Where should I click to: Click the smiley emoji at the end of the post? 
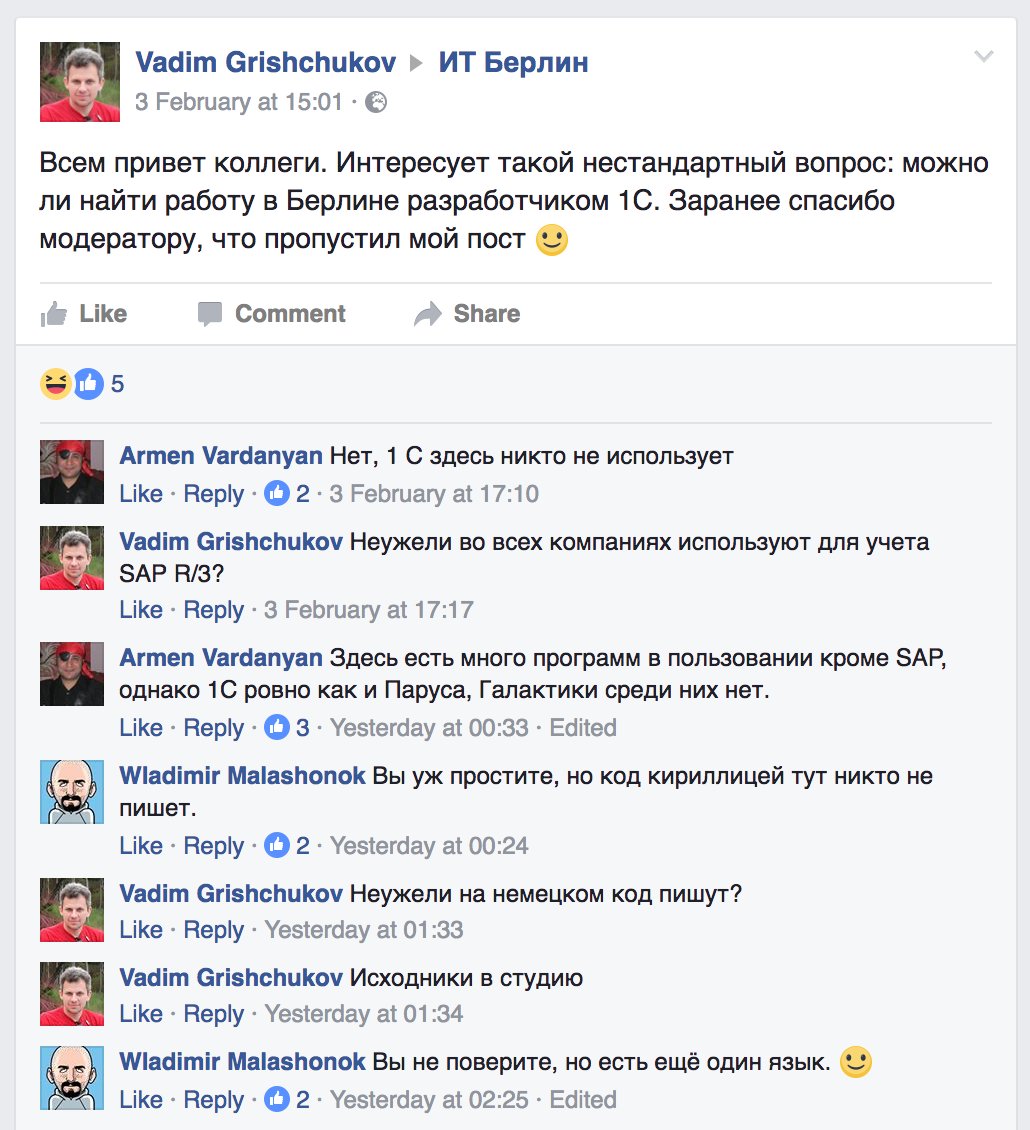tap(550, 239)
